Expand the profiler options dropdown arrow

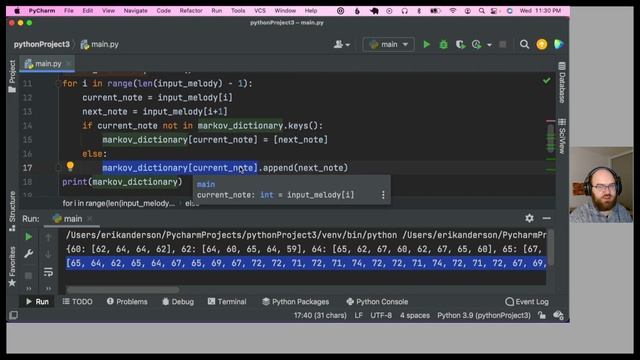pyautogui.click(x=489, y=44)
